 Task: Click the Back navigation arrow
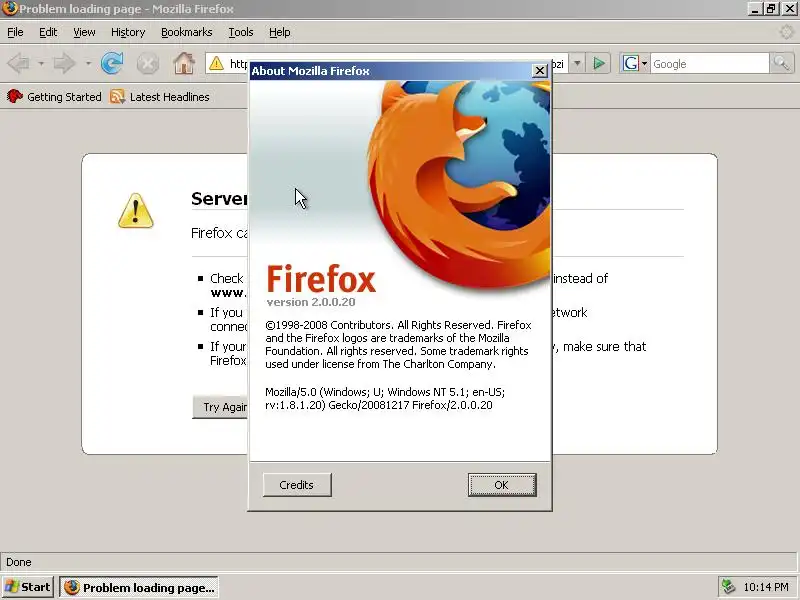pos(19,64)
